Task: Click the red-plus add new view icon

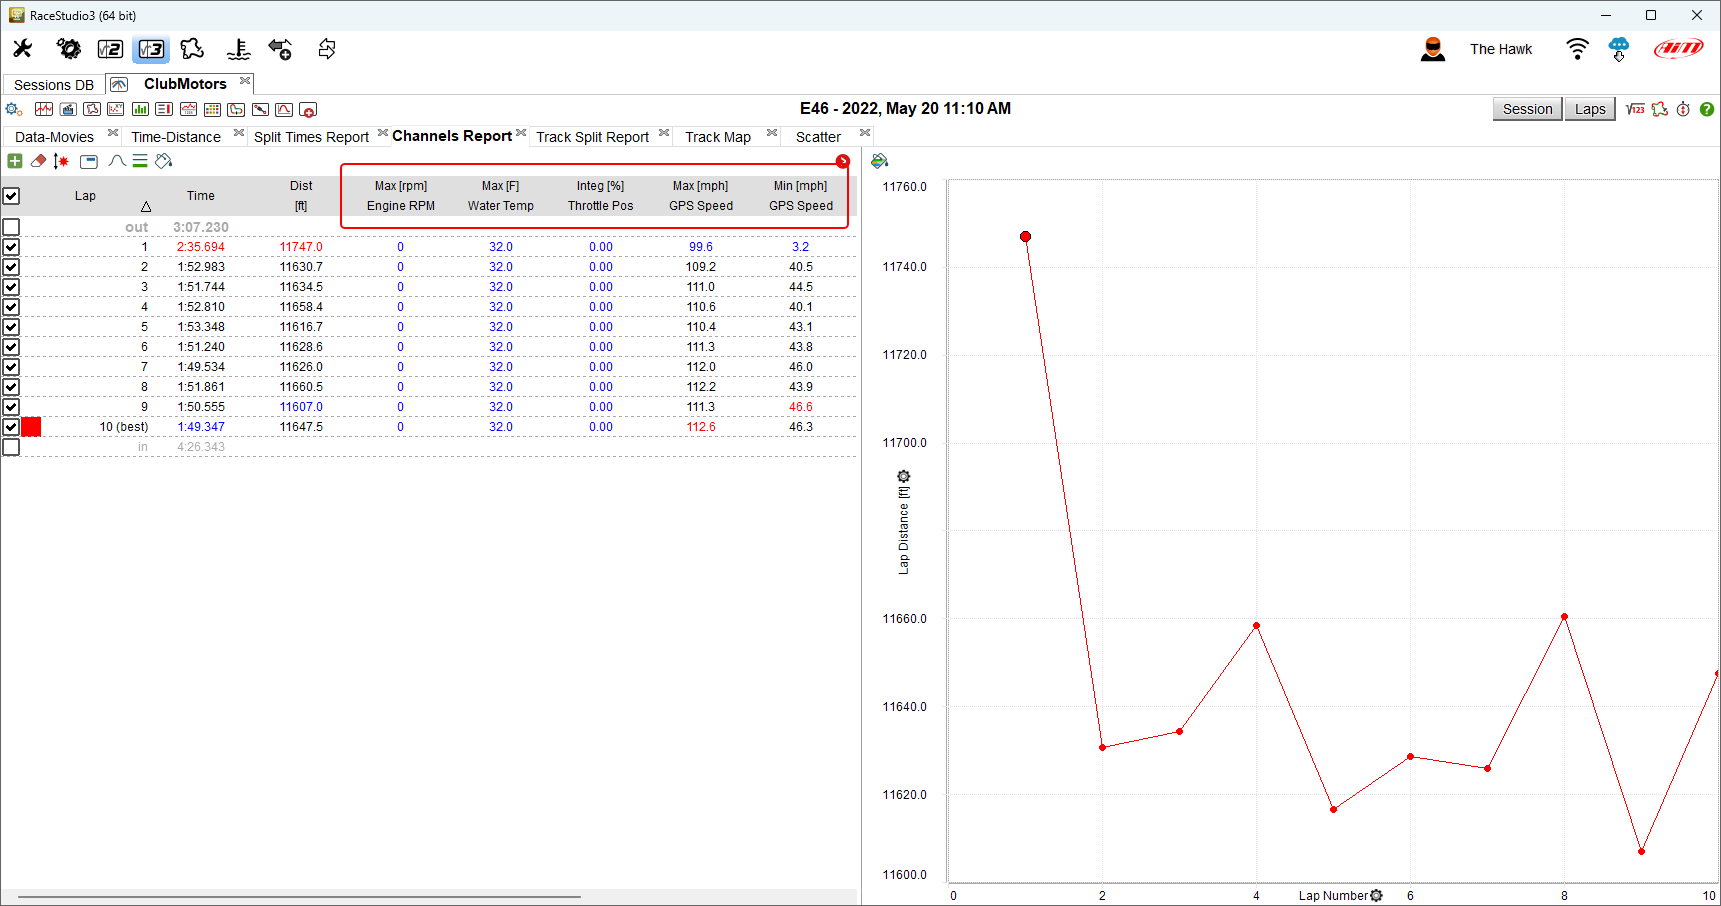Action: [308, 109]
